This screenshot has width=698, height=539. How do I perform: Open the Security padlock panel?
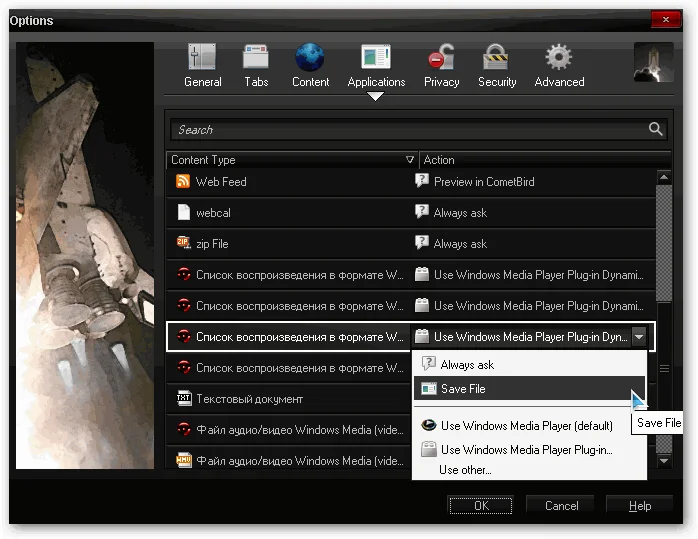pyautogui.click(x=496, y=66)
